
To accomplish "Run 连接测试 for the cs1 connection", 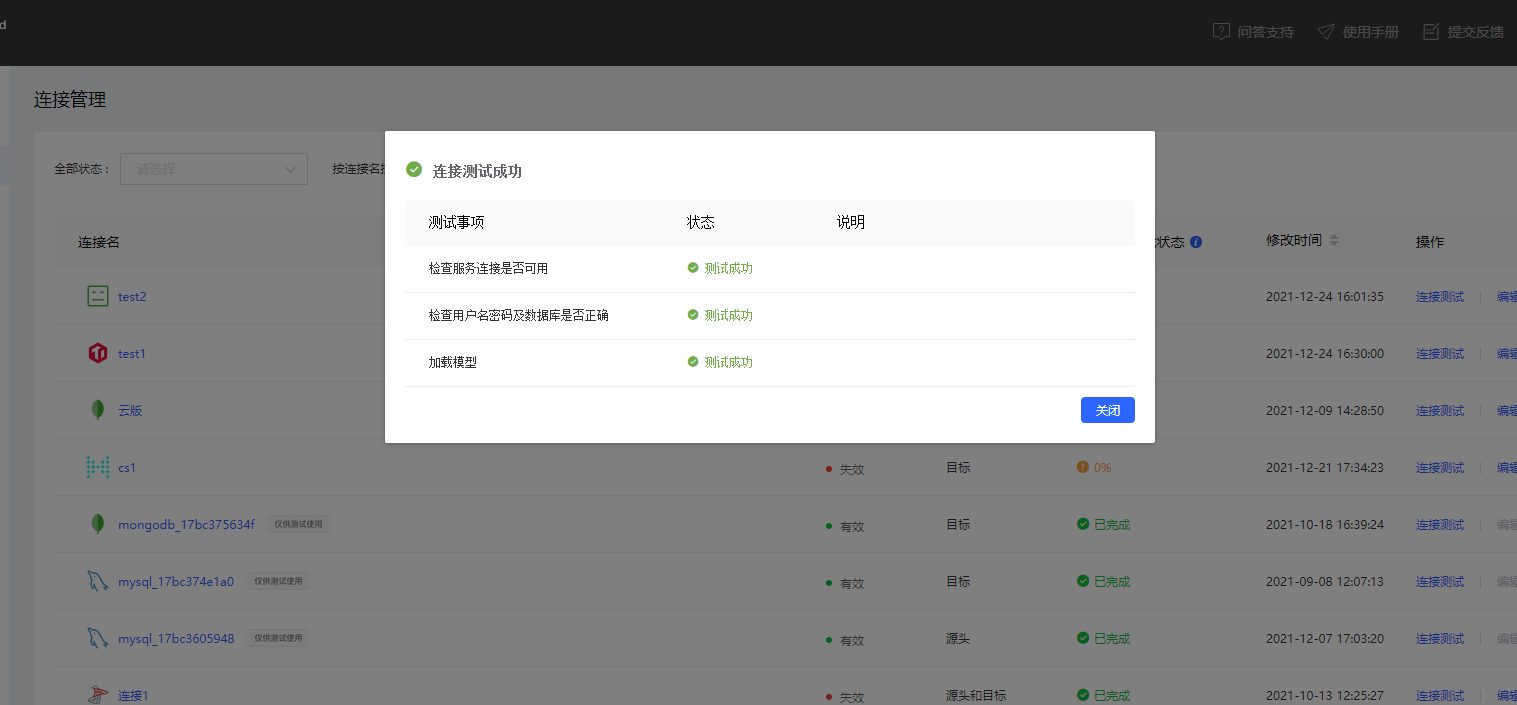I will tap(1439, 466).
